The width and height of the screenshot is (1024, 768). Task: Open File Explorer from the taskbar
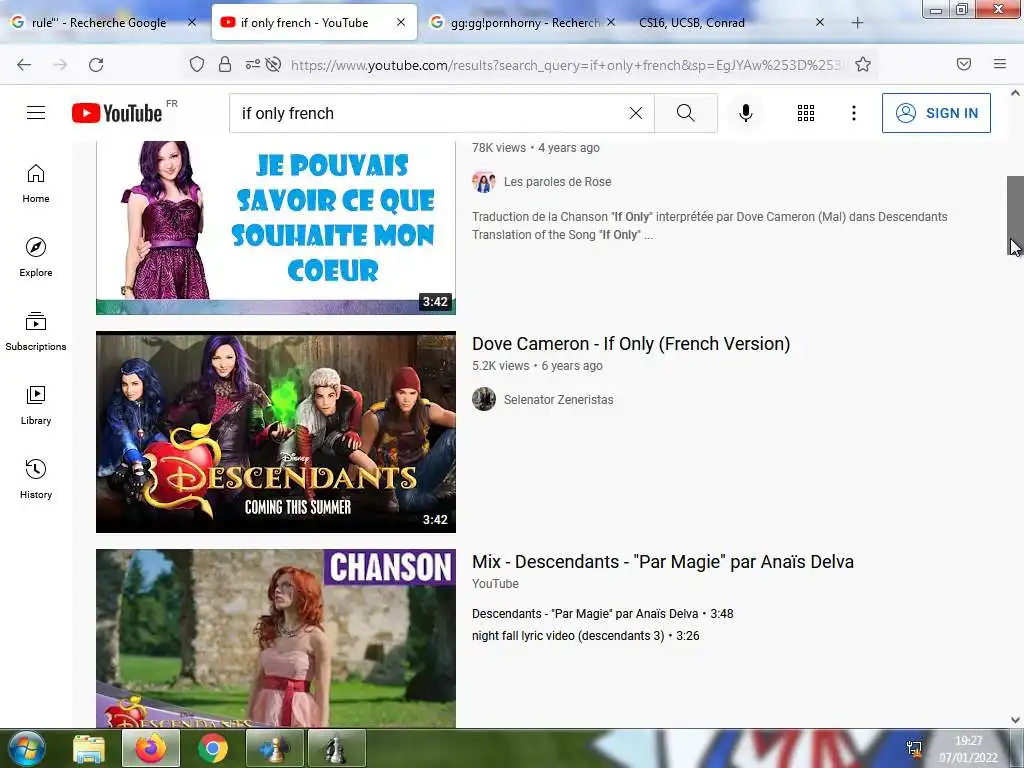click(89, 748)
